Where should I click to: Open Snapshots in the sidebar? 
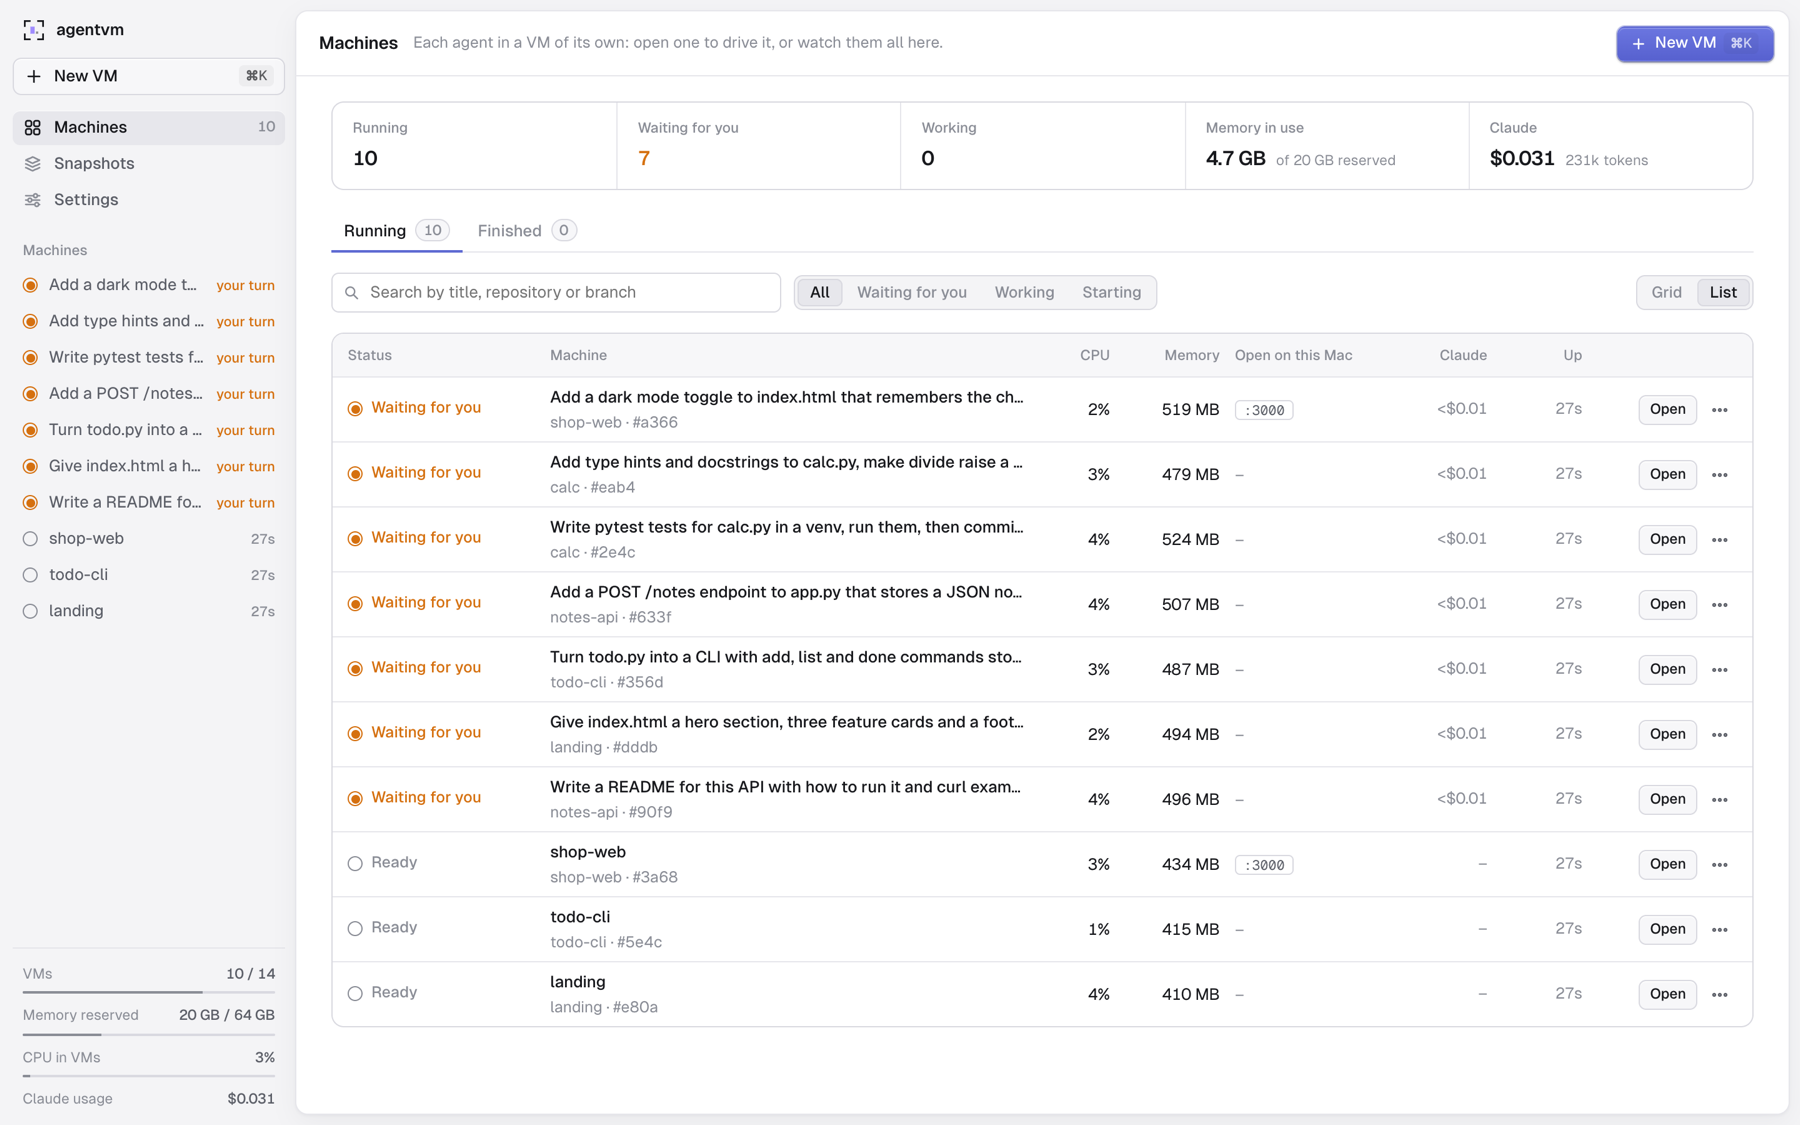[149, 164]
